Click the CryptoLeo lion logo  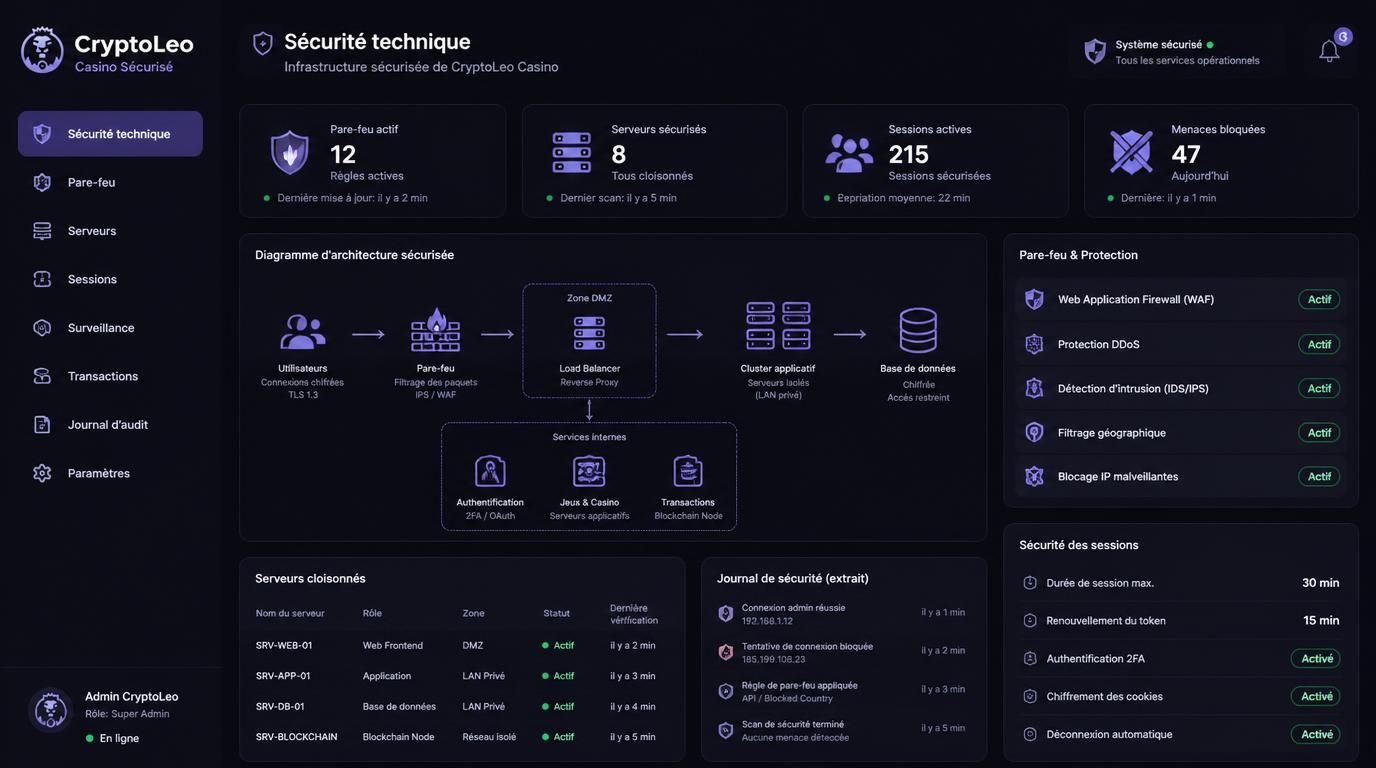point(42,50)
